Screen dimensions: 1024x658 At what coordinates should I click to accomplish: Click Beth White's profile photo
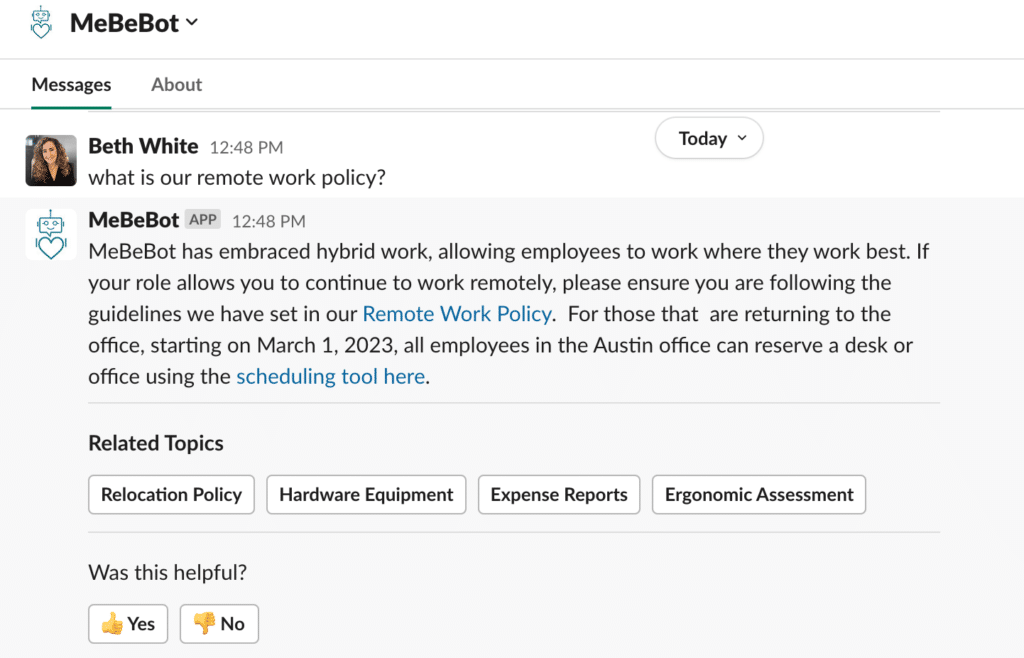pyautogui.click(x=51, y=161)
